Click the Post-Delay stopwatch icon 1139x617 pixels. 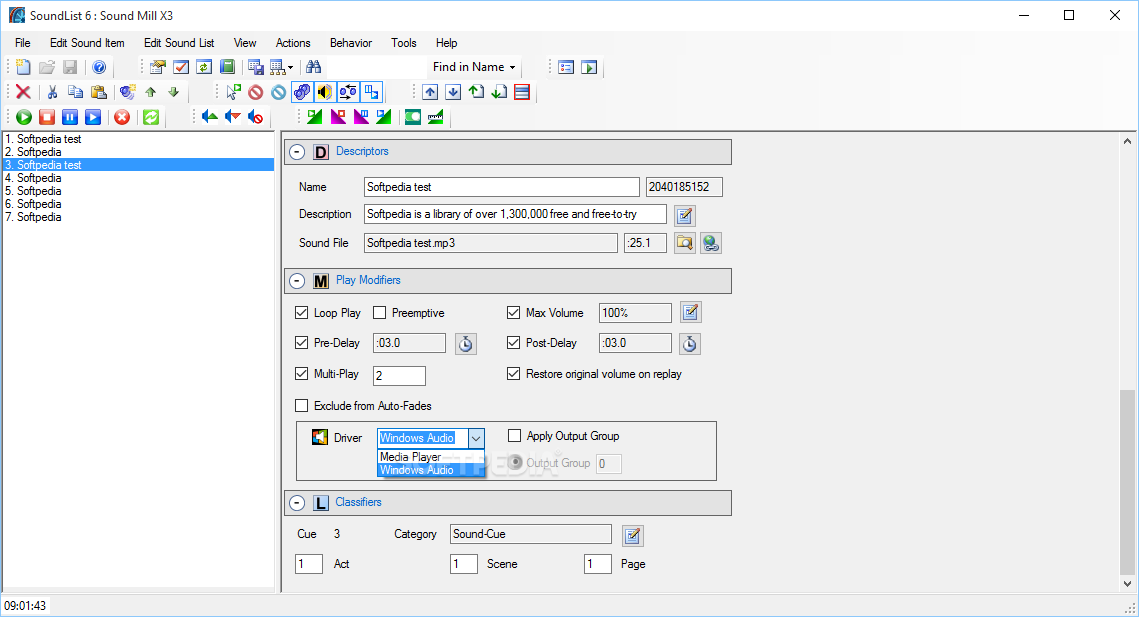[x=689, y=344]
